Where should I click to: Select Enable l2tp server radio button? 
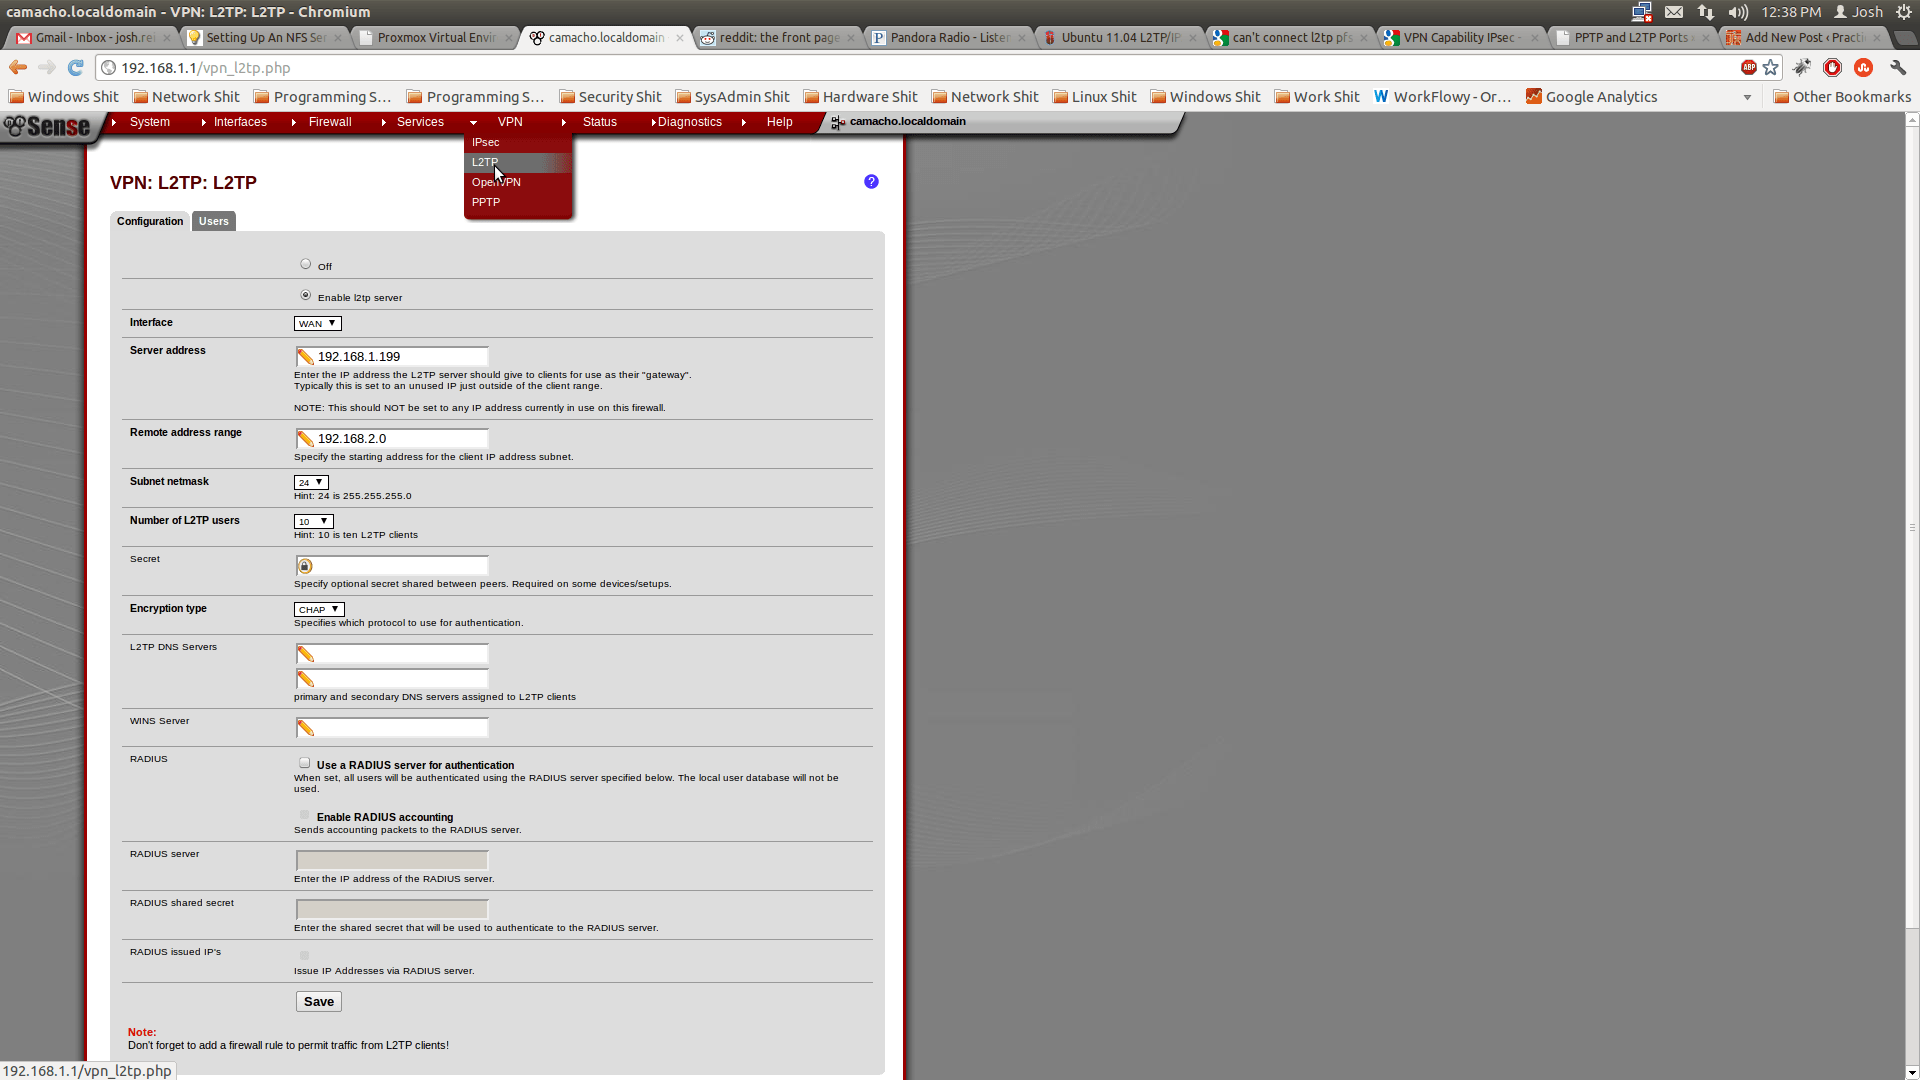tap(306, 295)
